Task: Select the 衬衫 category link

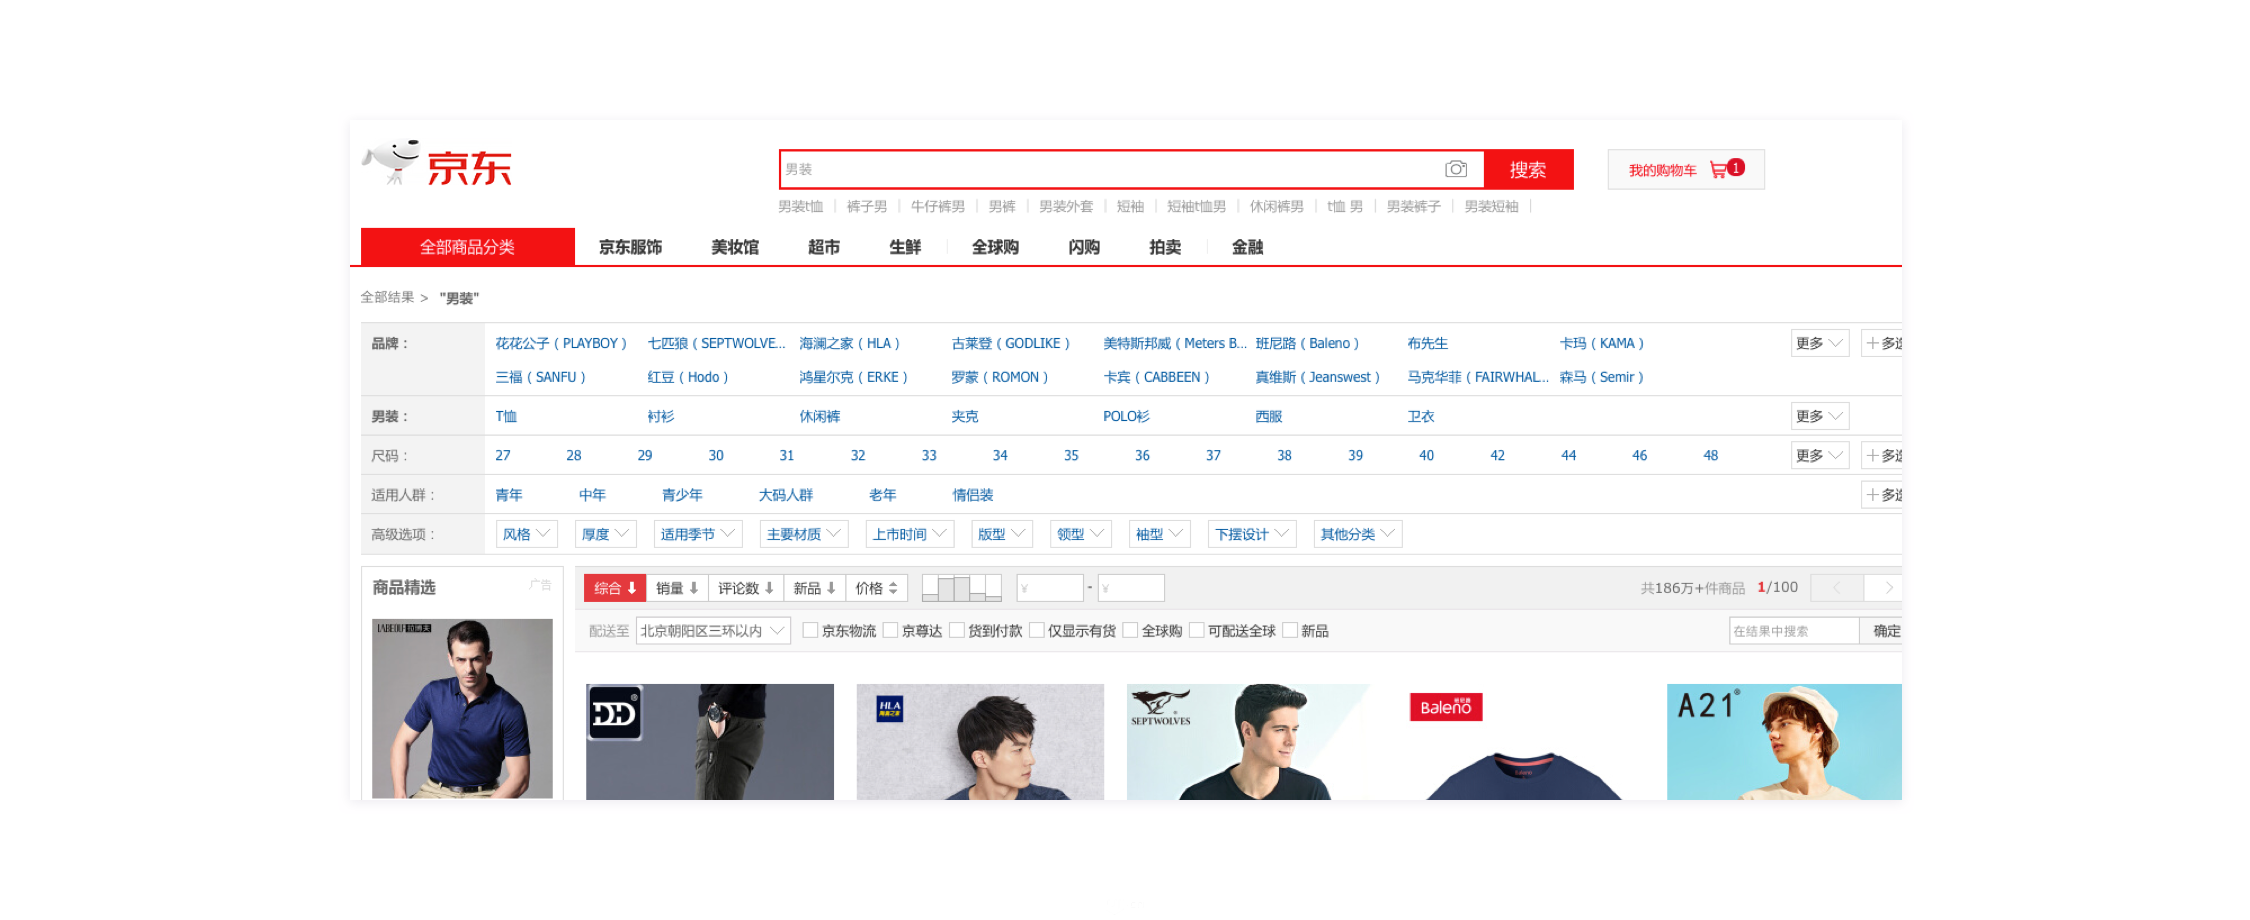Action: [x=661, y=416]
